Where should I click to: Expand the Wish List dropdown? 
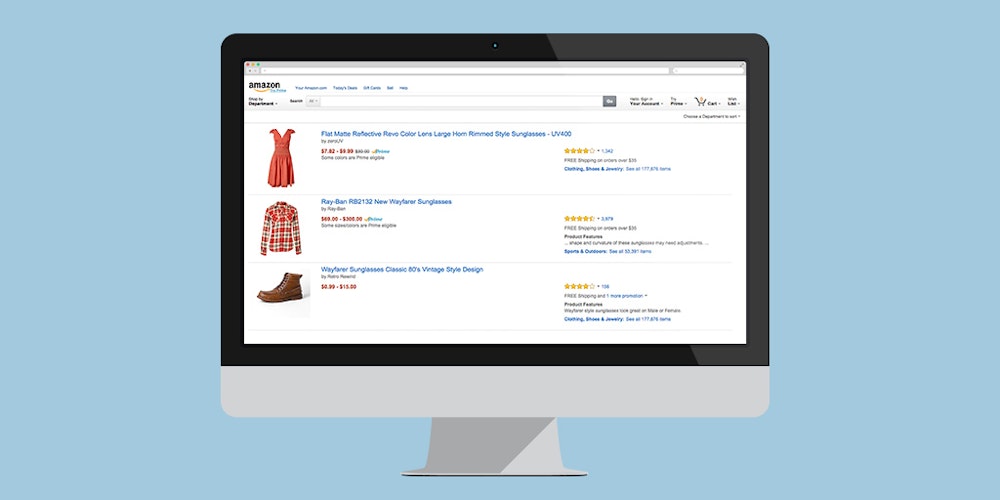[733, 101]
